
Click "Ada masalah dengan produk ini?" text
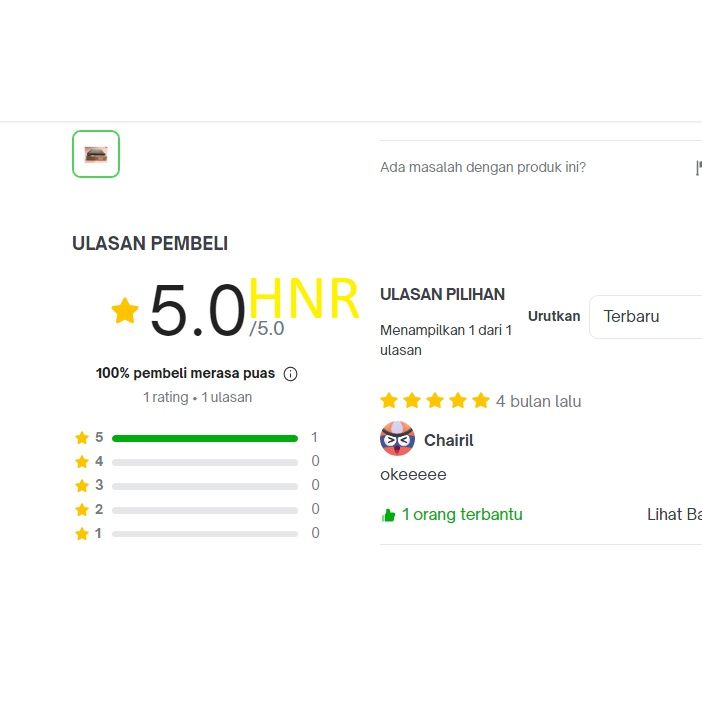point(483,167)
